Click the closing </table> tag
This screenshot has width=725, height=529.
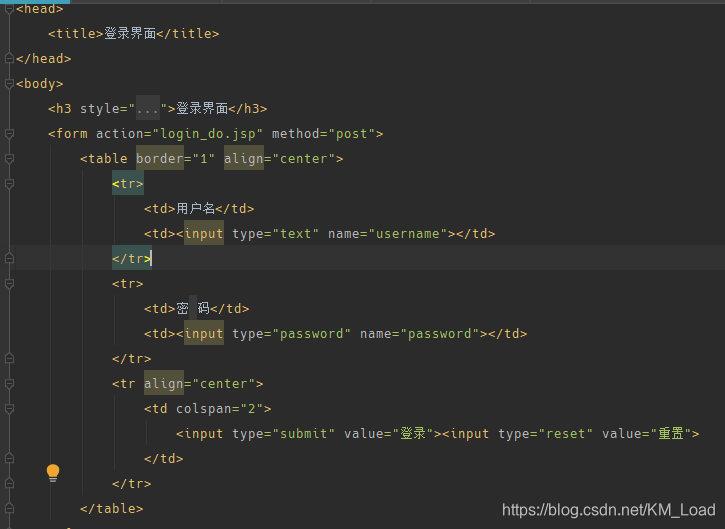tap(112, 508)
